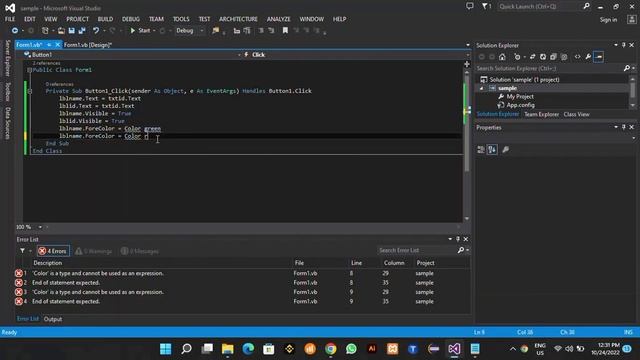Screen dimensions: 640x360
Task: Open the Toolbox side tab
Action: [7, 91]
